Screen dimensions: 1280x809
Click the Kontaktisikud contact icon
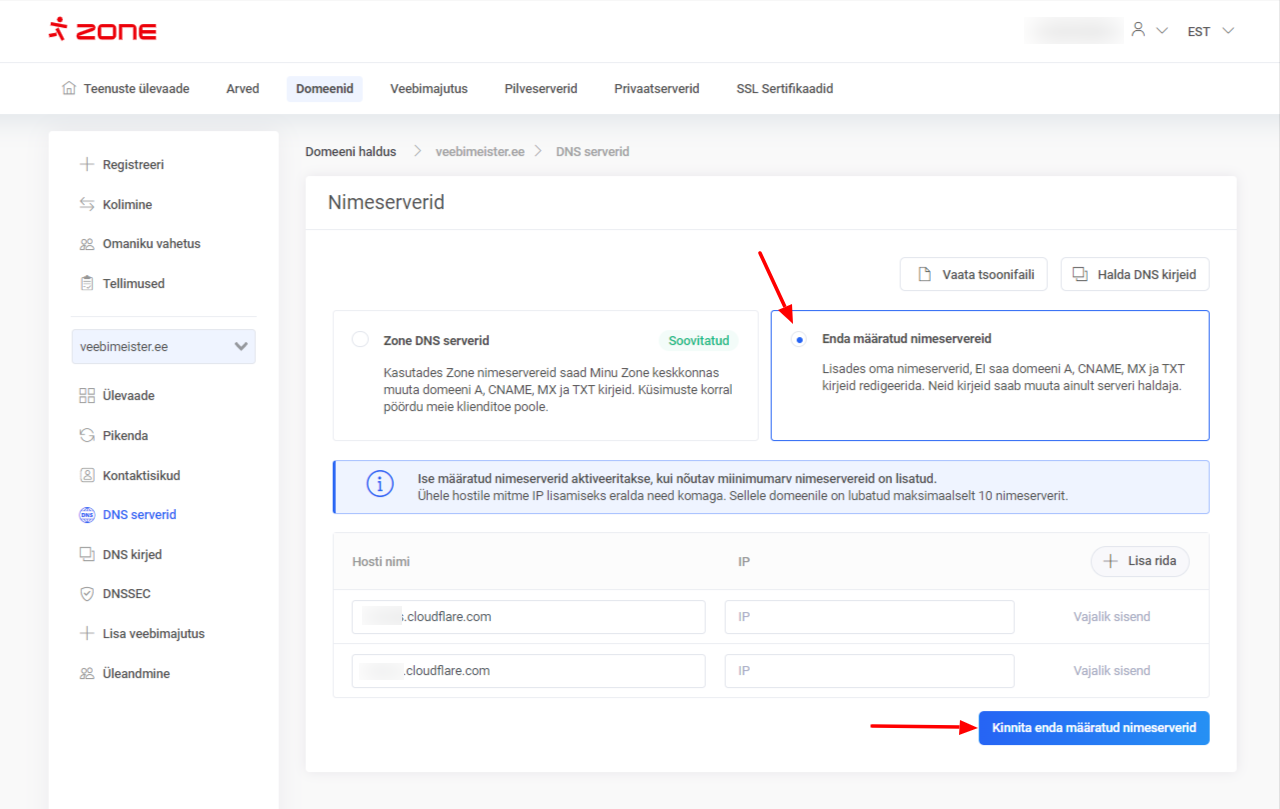(x=86, y=475)
